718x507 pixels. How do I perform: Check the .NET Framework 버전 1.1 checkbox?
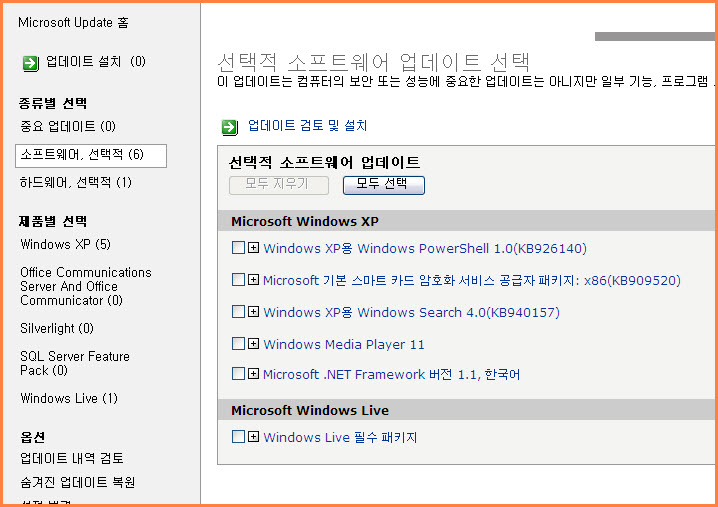point(238,374)
